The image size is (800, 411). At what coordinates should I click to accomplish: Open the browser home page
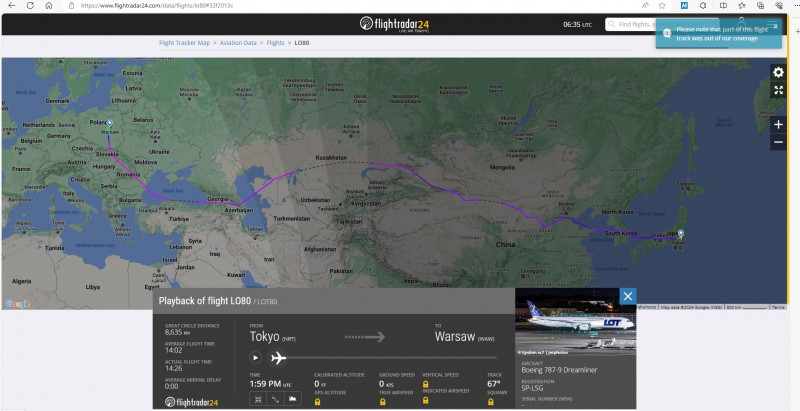[48, 6]
